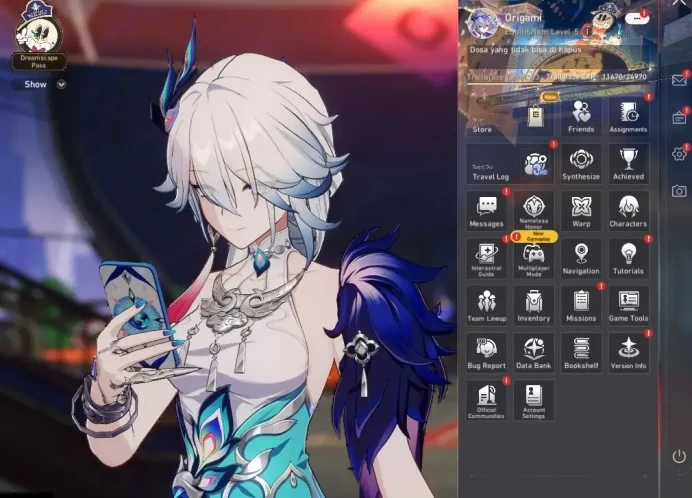
Task: Edit the signature "Dosa yang tidak bisa di hapus"
Action: pos(525,50)
